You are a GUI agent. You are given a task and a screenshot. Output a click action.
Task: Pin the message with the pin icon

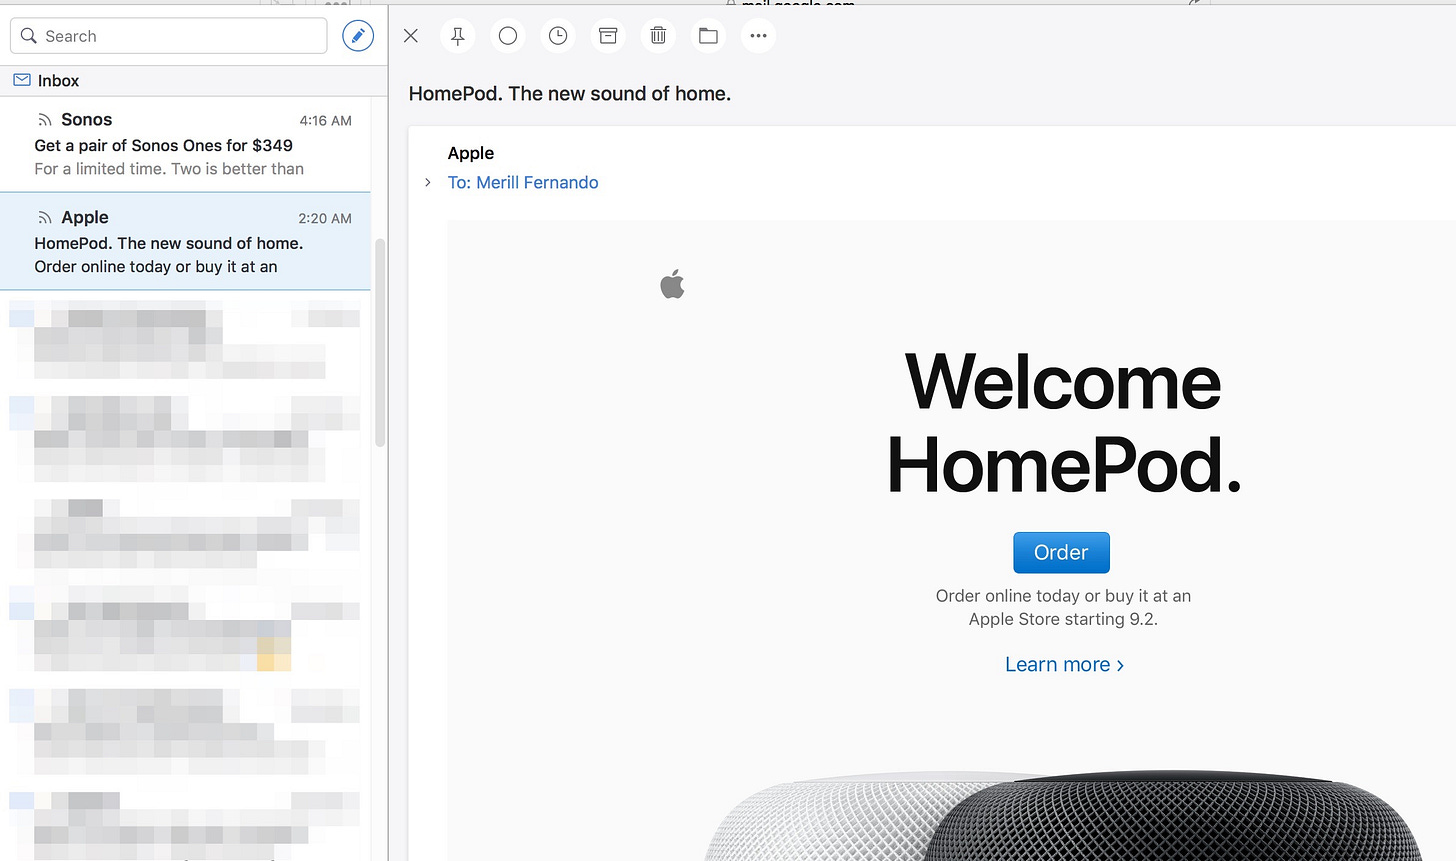tap(458, 36)
